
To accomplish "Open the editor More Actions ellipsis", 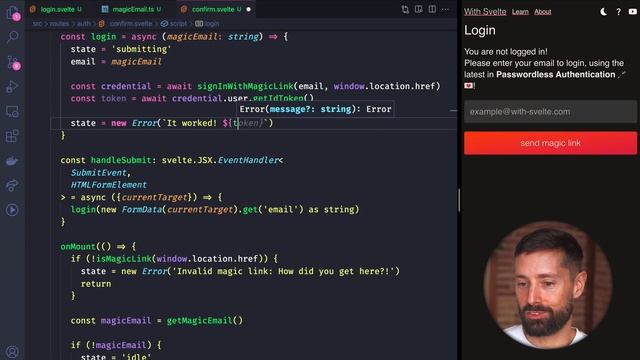I will (x=445, y=9).
